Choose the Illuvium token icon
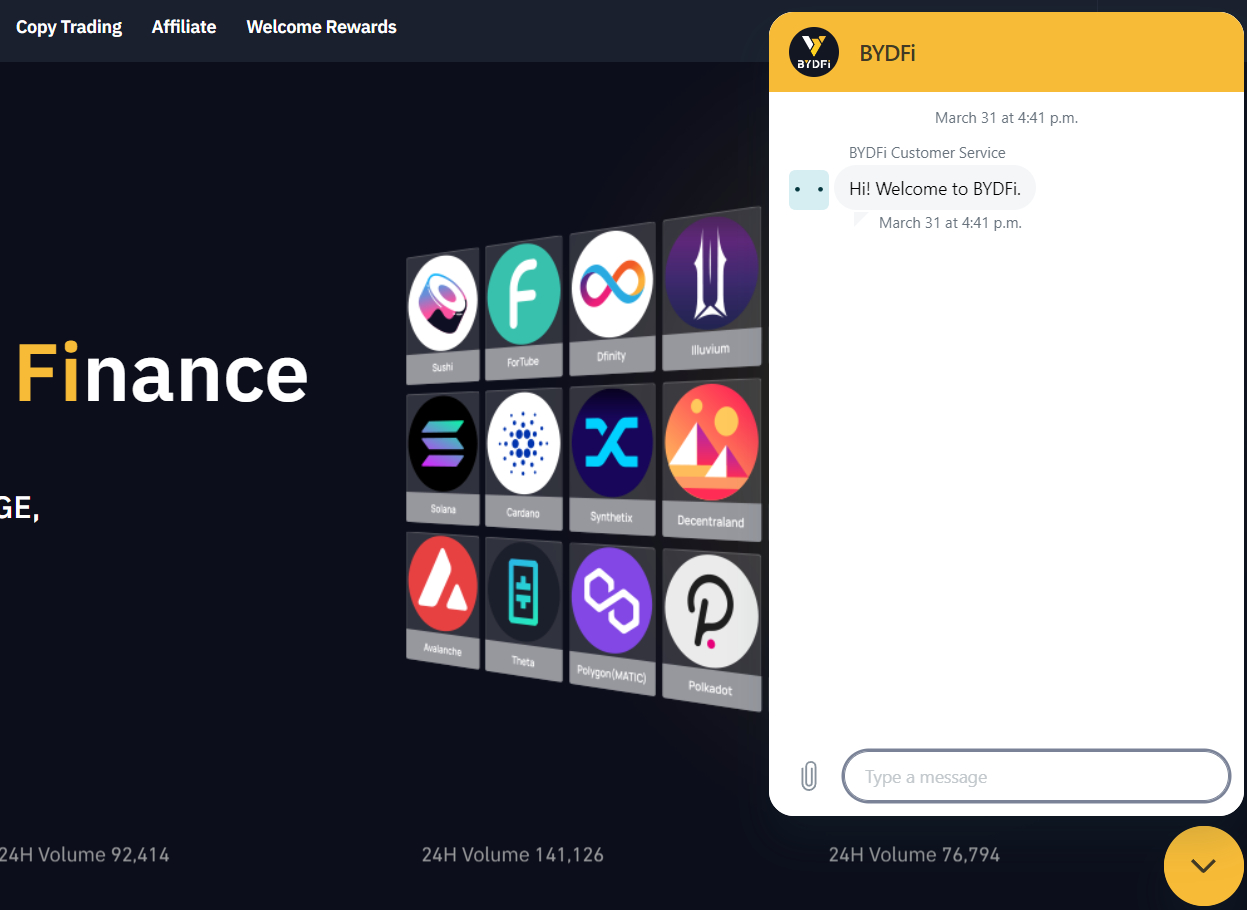The width and height of the screenshot is (1247, 910). point(711,274)
